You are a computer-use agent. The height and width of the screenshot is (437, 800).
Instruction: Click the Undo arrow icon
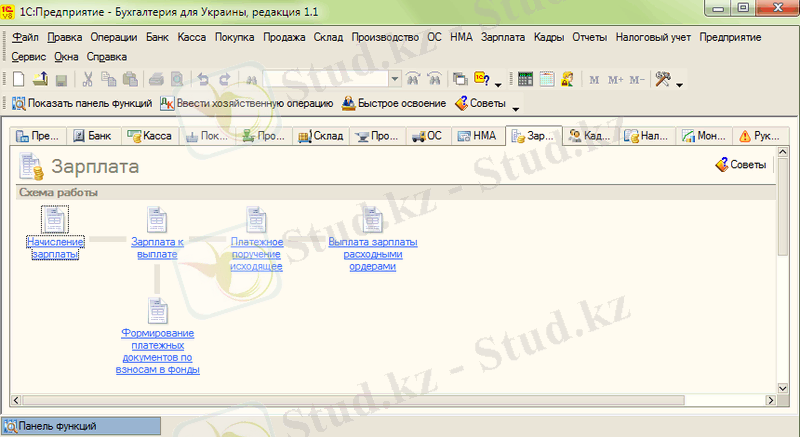click(203, 79)
